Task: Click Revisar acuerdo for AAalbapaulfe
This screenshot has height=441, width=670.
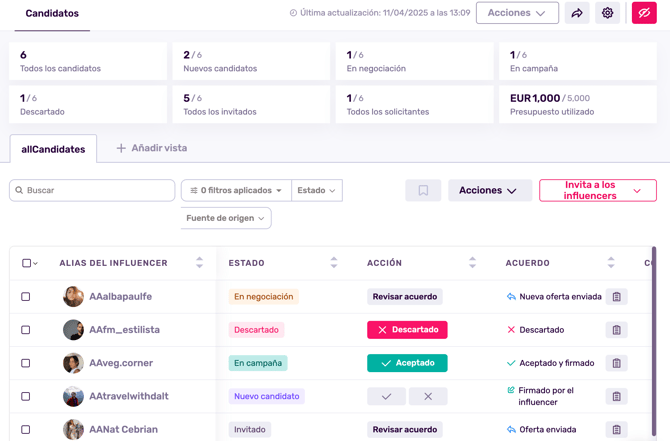Action: pyautogui.click(x=405, y=297)
